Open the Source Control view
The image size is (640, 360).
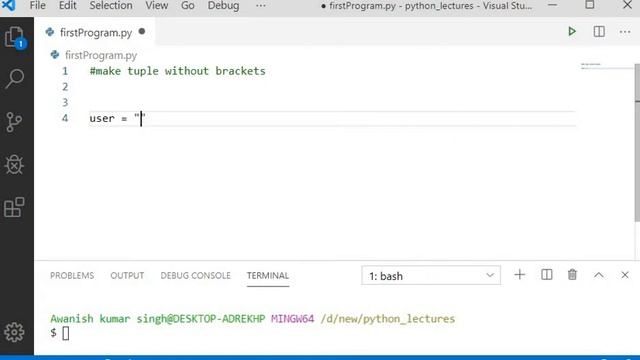pyautogui.click(x=15, y=122)
